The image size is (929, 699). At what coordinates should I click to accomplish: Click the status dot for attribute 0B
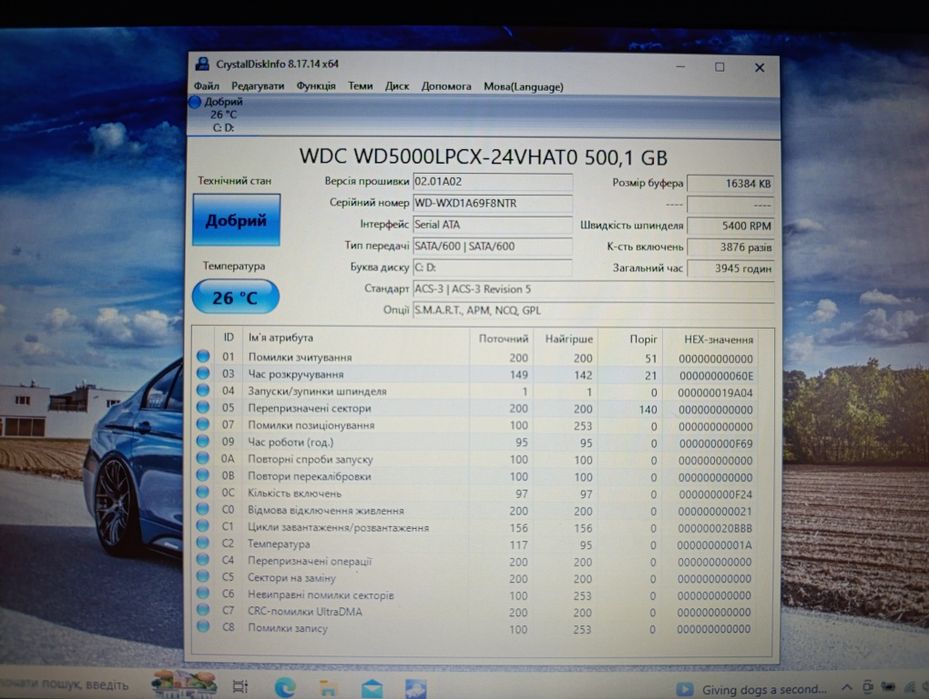203,474
